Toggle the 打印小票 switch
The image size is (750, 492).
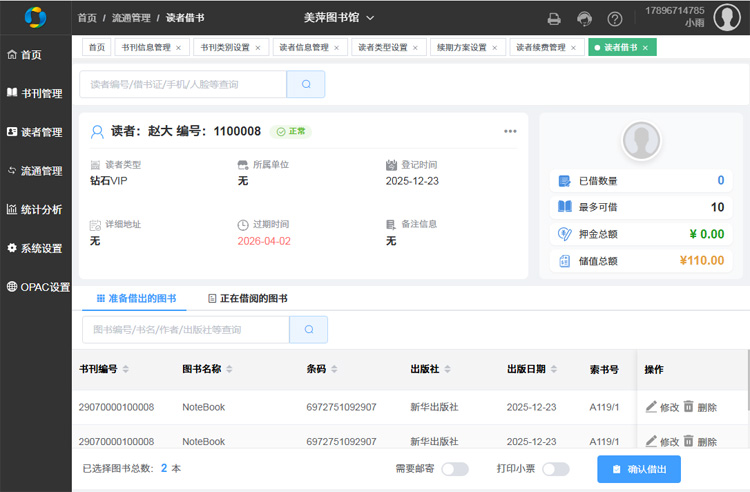coord(555,469)
